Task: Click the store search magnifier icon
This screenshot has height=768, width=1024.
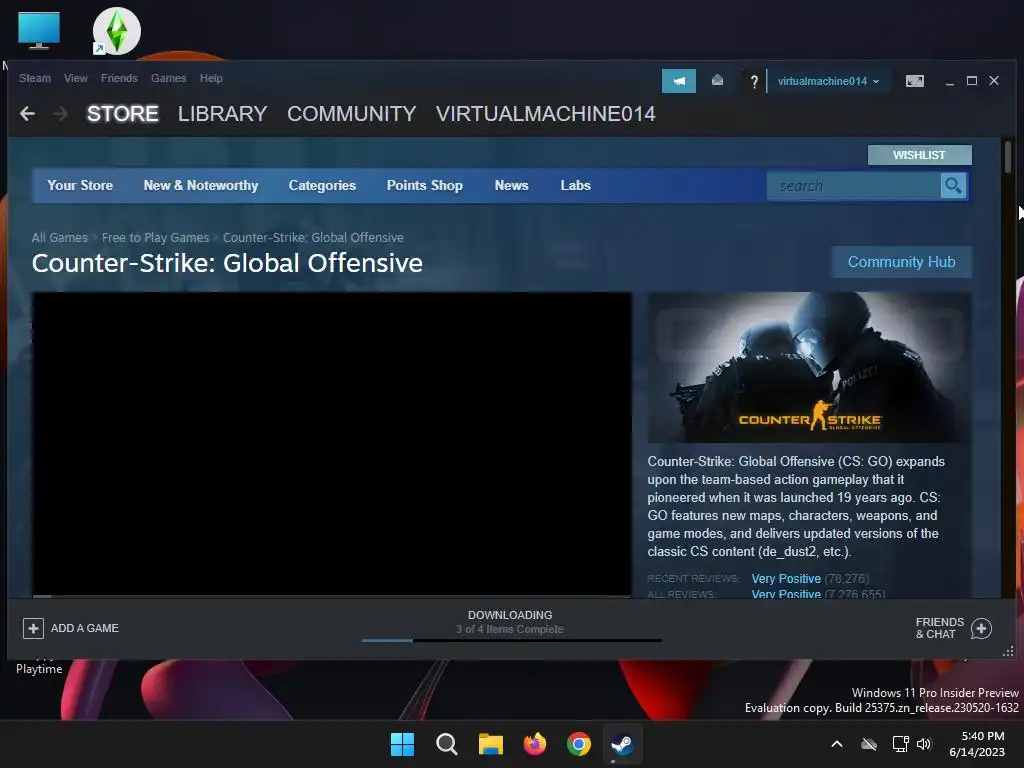Action: (x=953, y=186)
